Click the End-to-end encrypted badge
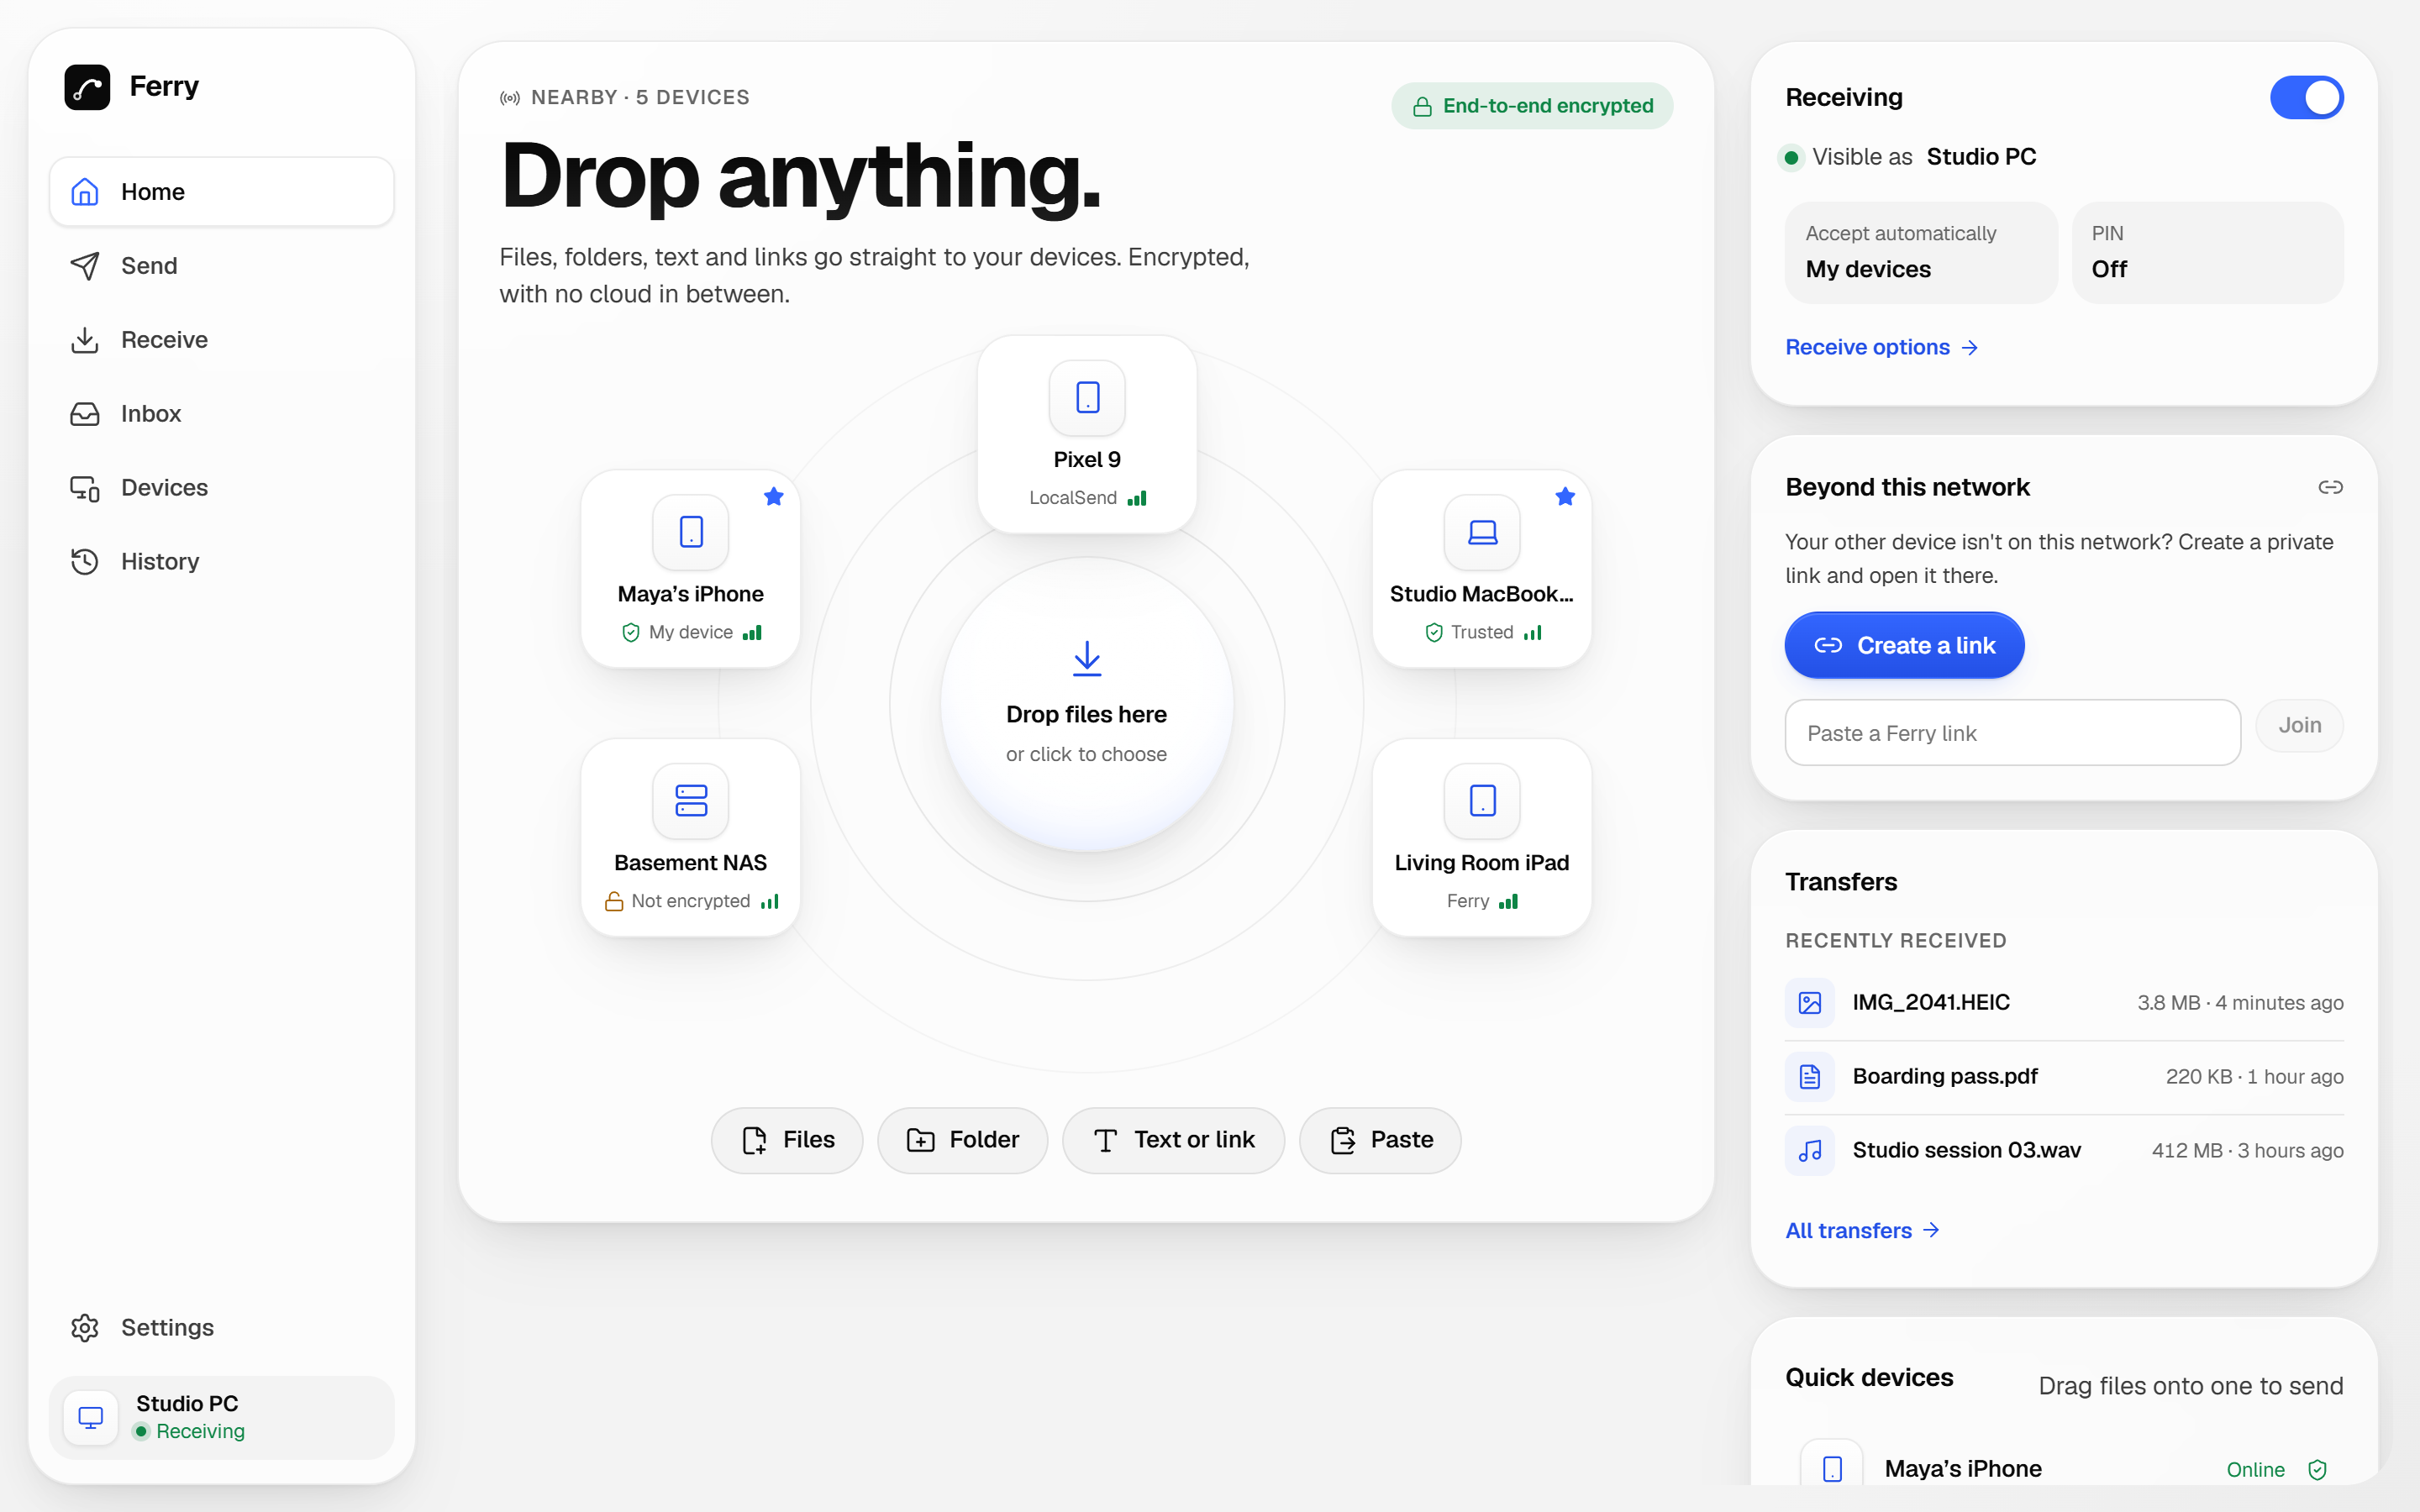This screenshot has width=2420, height=1512. (x=1532, y=106)
